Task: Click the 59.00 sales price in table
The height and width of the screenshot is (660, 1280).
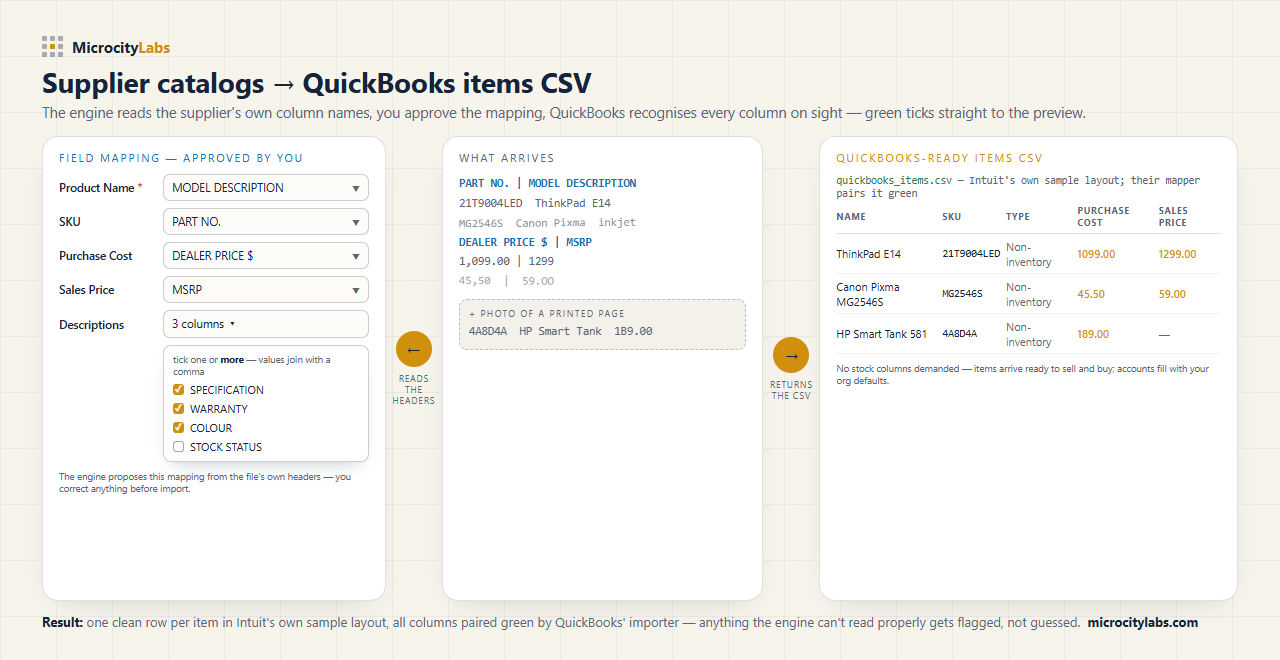Action: (x=1172, y=294)
